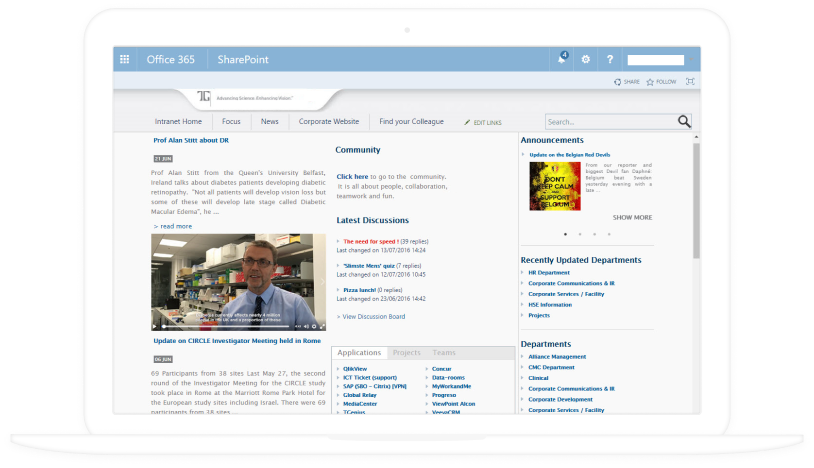
Task: Open Find your Colleague in navigation
Action: [411, 121]
